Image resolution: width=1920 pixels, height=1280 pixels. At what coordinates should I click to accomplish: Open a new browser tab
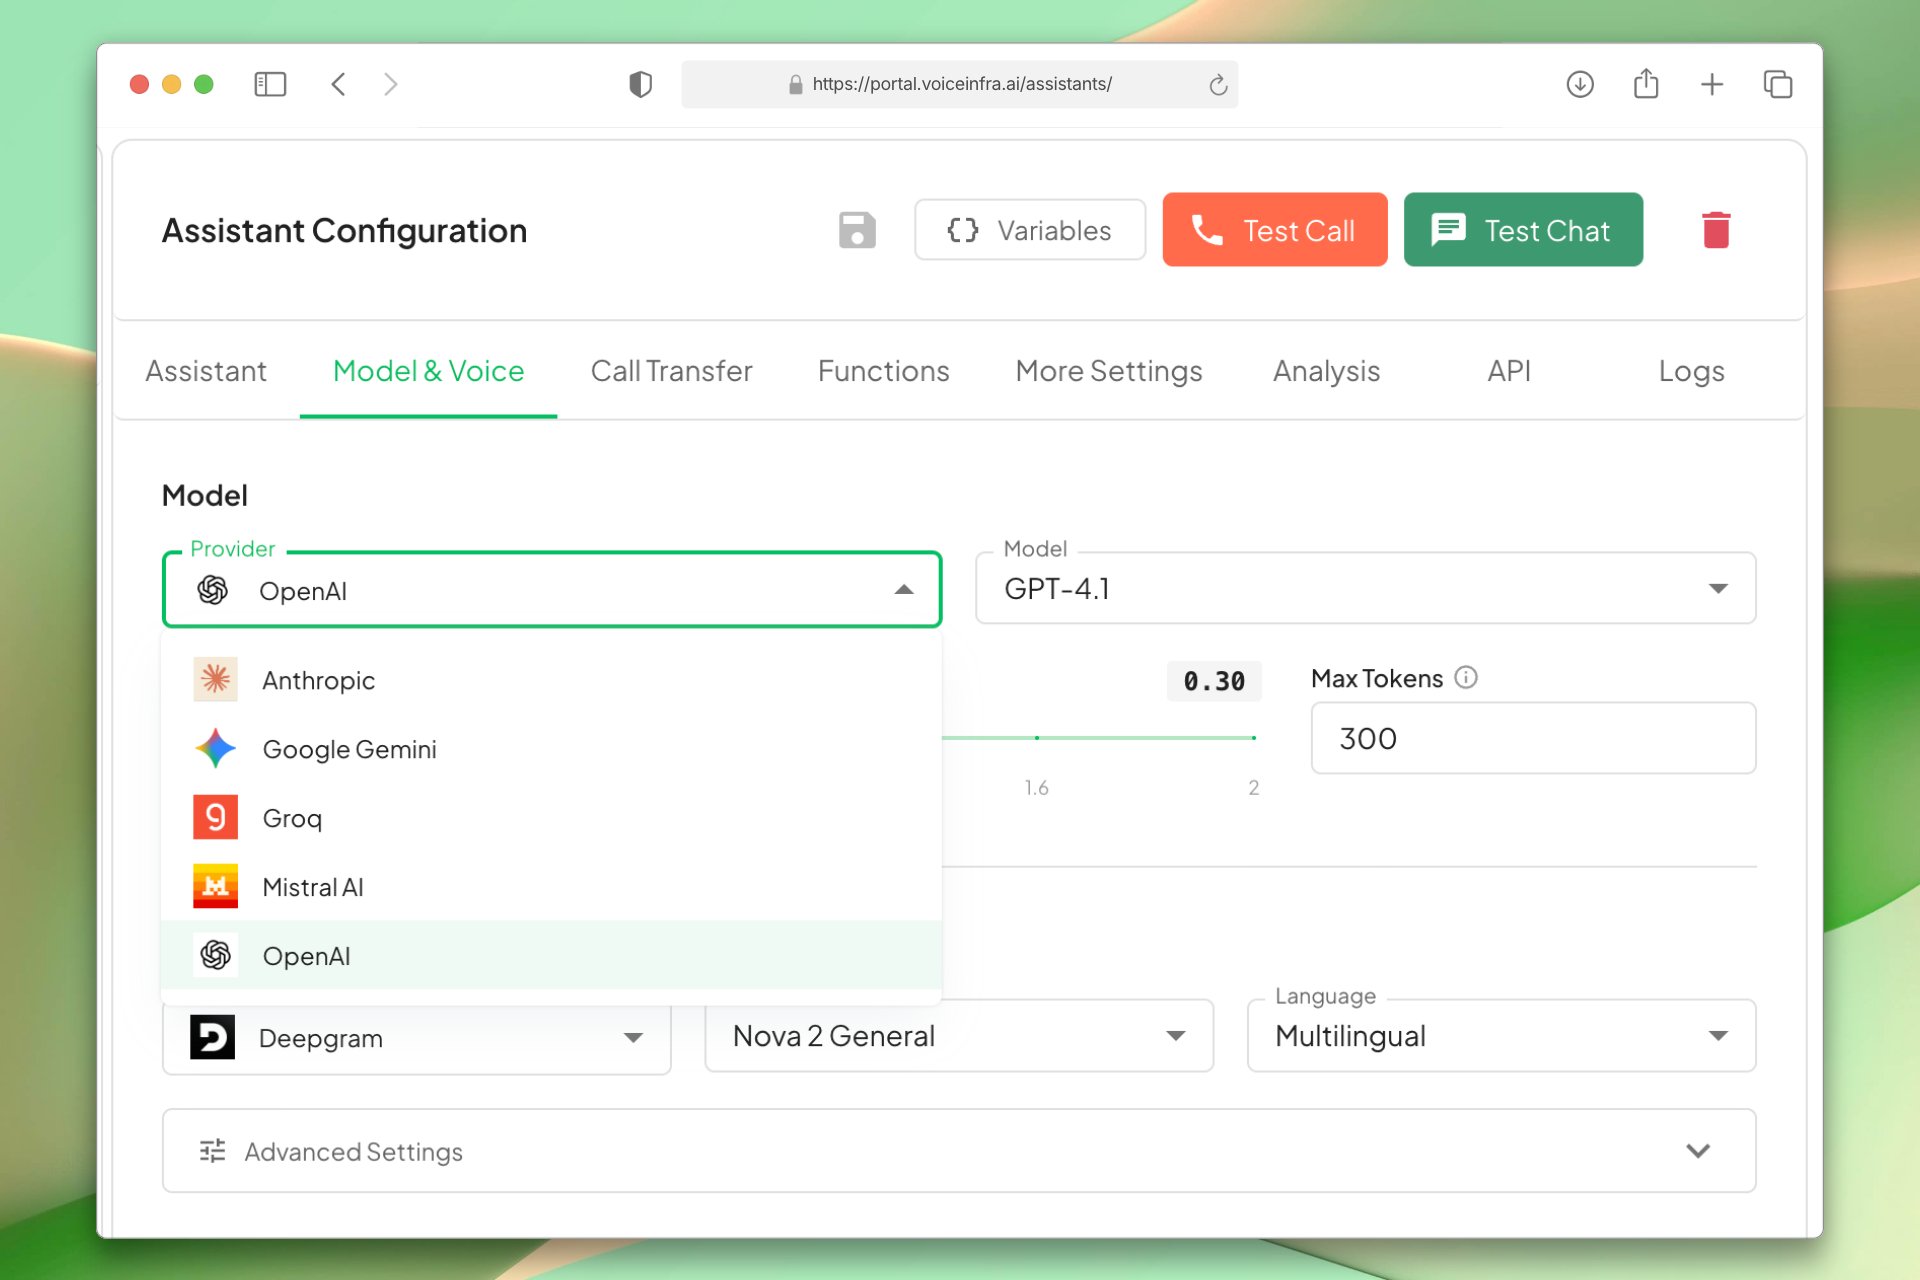coord(1712,84)
